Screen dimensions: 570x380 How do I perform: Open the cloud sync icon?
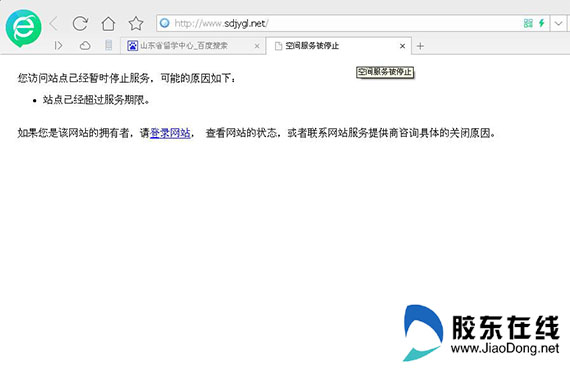point(85,46)
